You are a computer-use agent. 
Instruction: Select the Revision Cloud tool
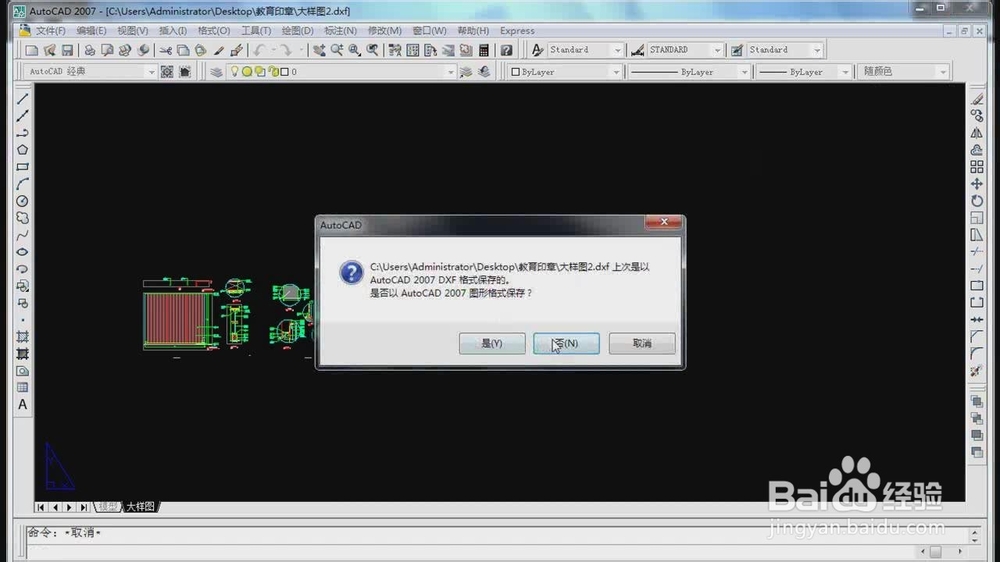click(22, 218)
